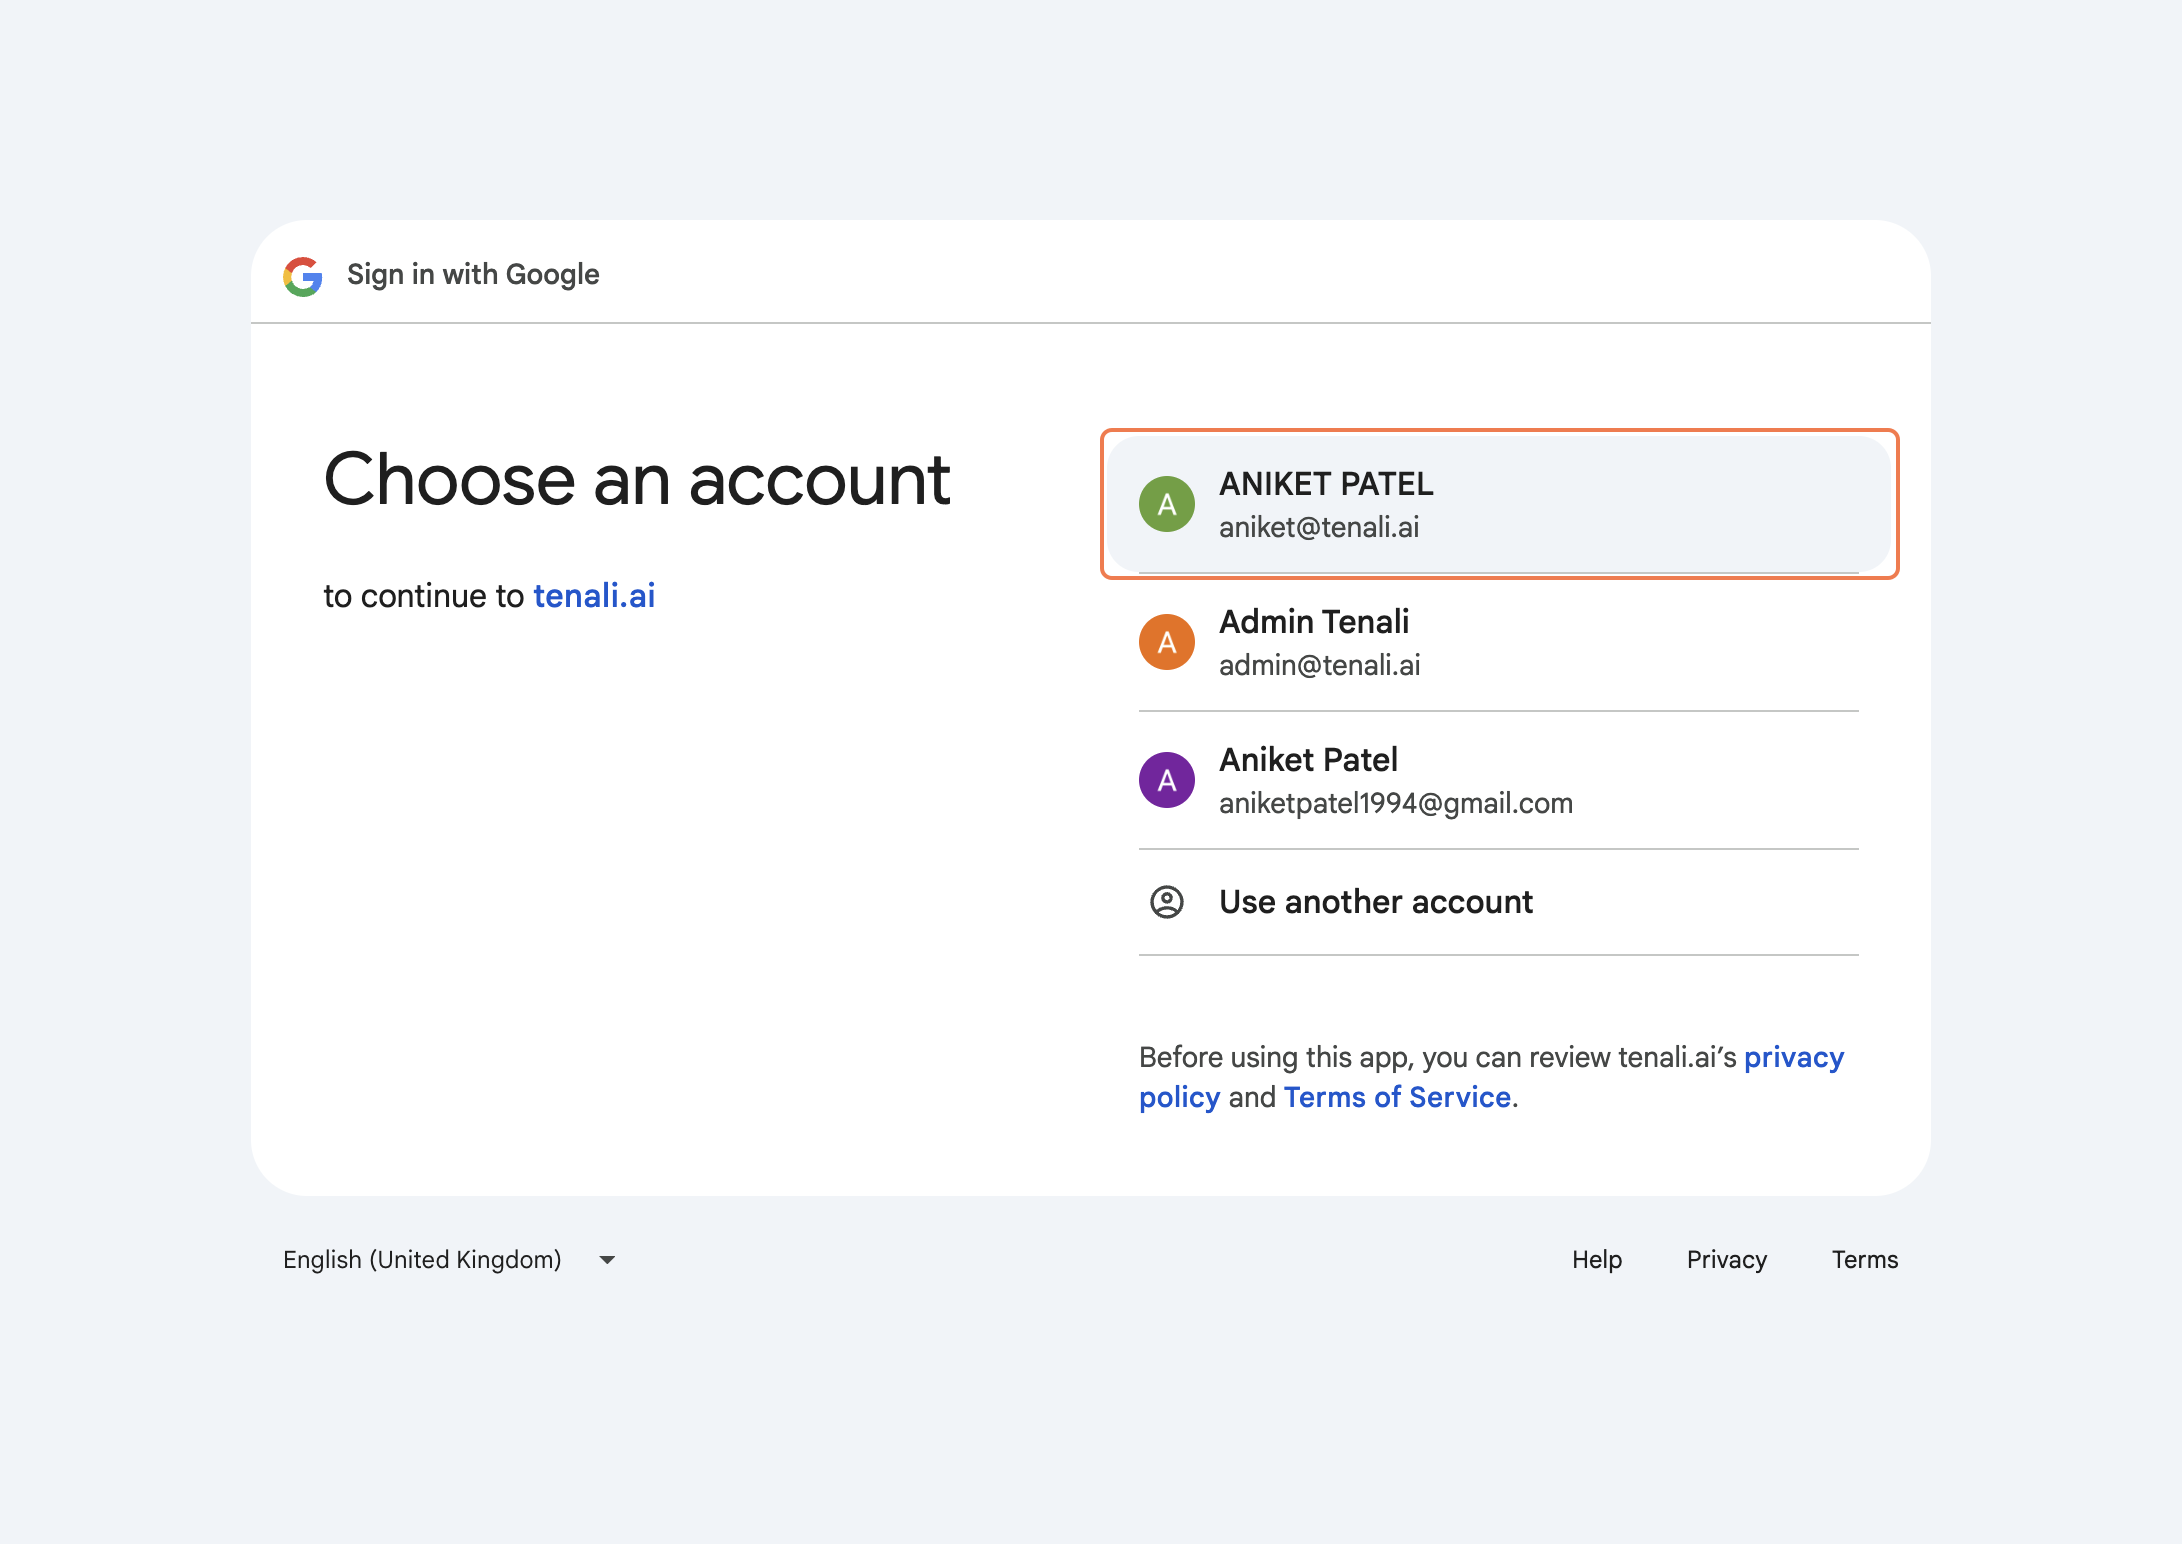The width and height of the screenshot is (2182, 1544).
Task: Select the Admin Tenali name label
Action: point(1313,622)
